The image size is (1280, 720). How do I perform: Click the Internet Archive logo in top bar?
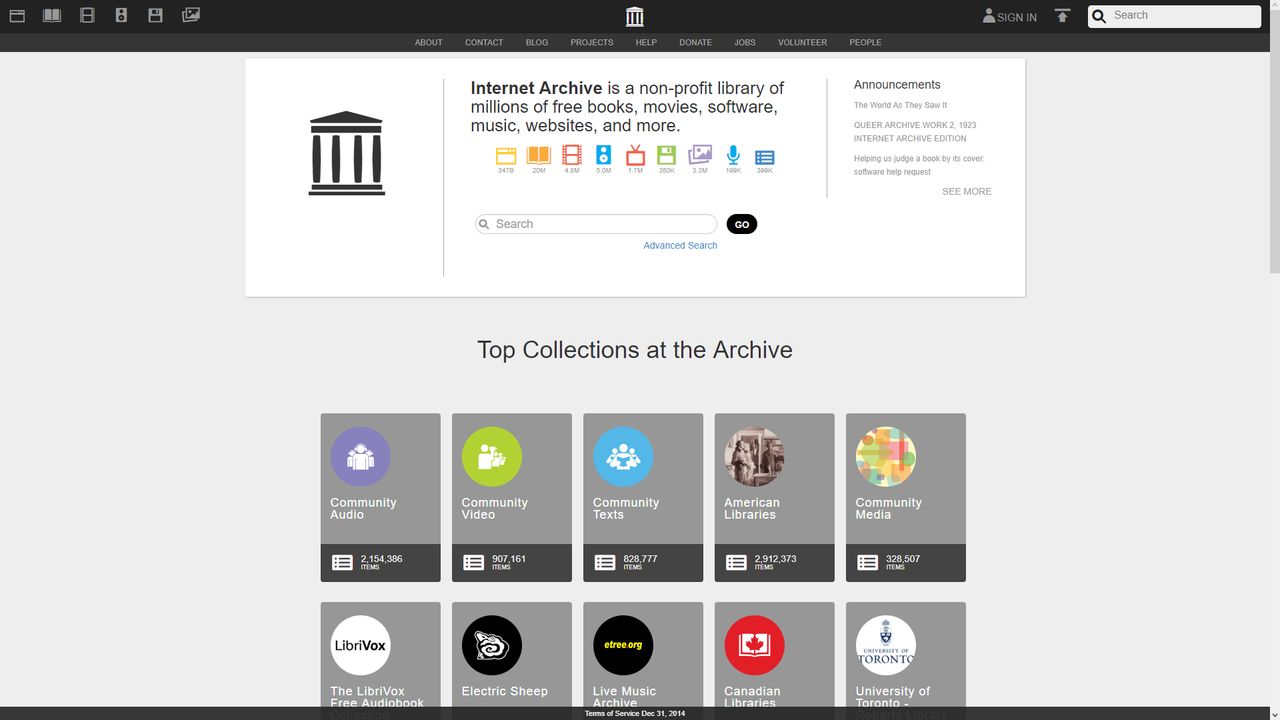click(635, 16)
